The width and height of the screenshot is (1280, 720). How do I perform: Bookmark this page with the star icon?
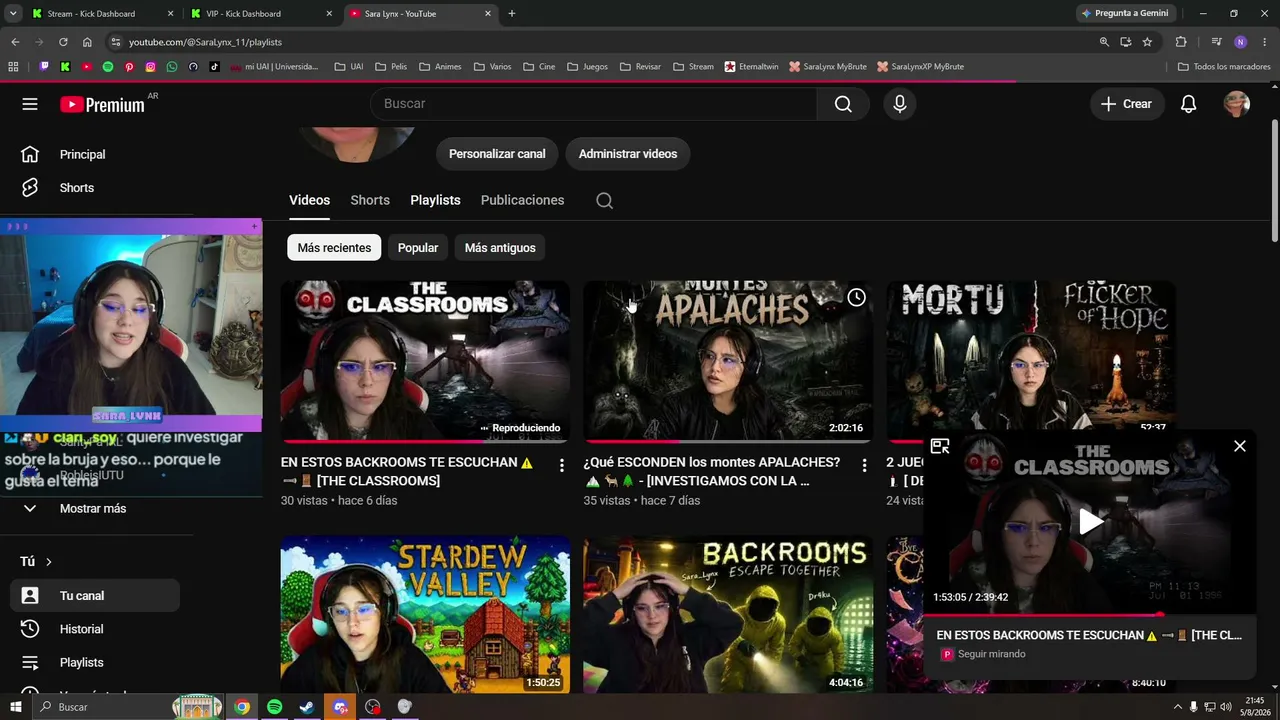[1147, 42]
